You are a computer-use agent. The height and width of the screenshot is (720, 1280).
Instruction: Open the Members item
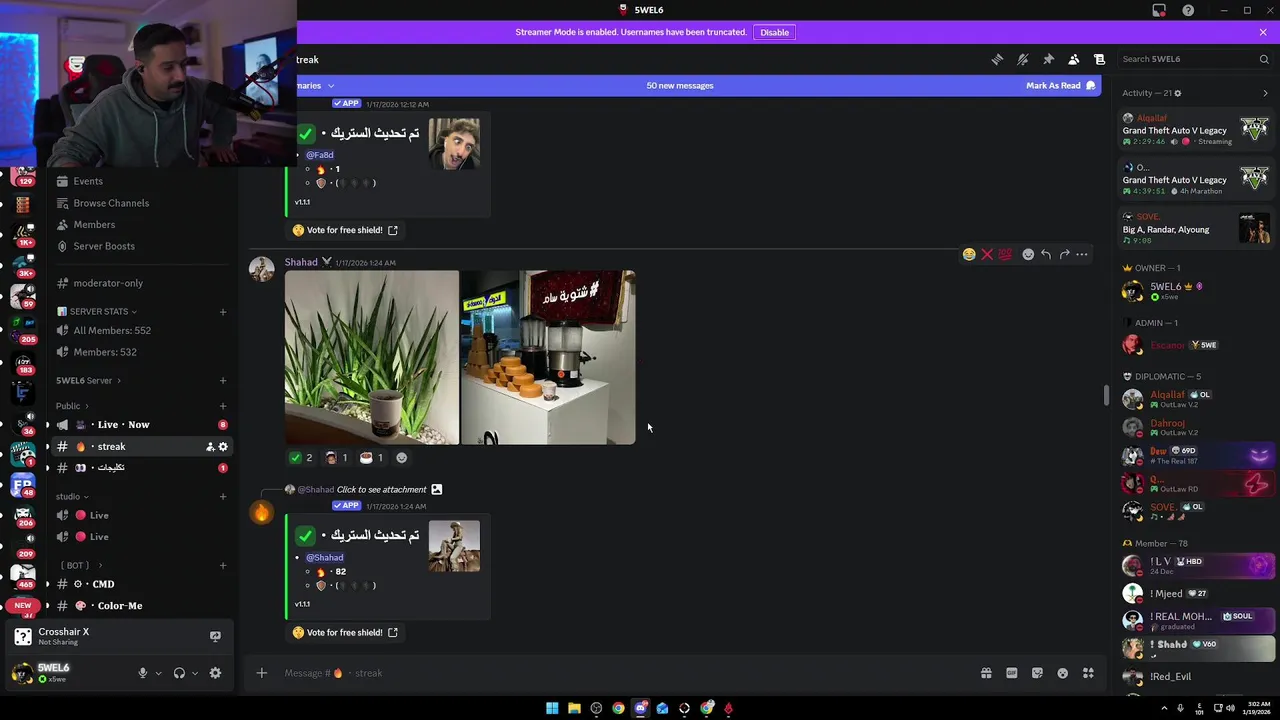[x=140, y=225]
